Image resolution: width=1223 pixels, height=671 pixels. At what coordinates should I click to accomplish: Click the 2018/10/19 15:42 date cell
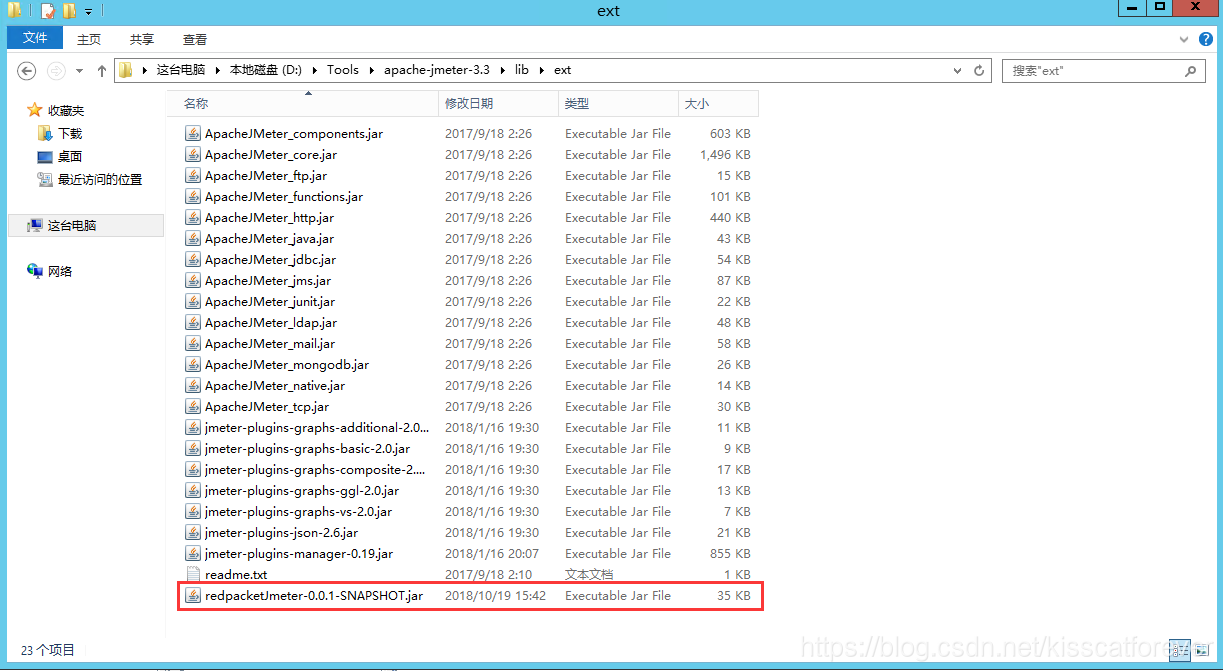(495, 595)
